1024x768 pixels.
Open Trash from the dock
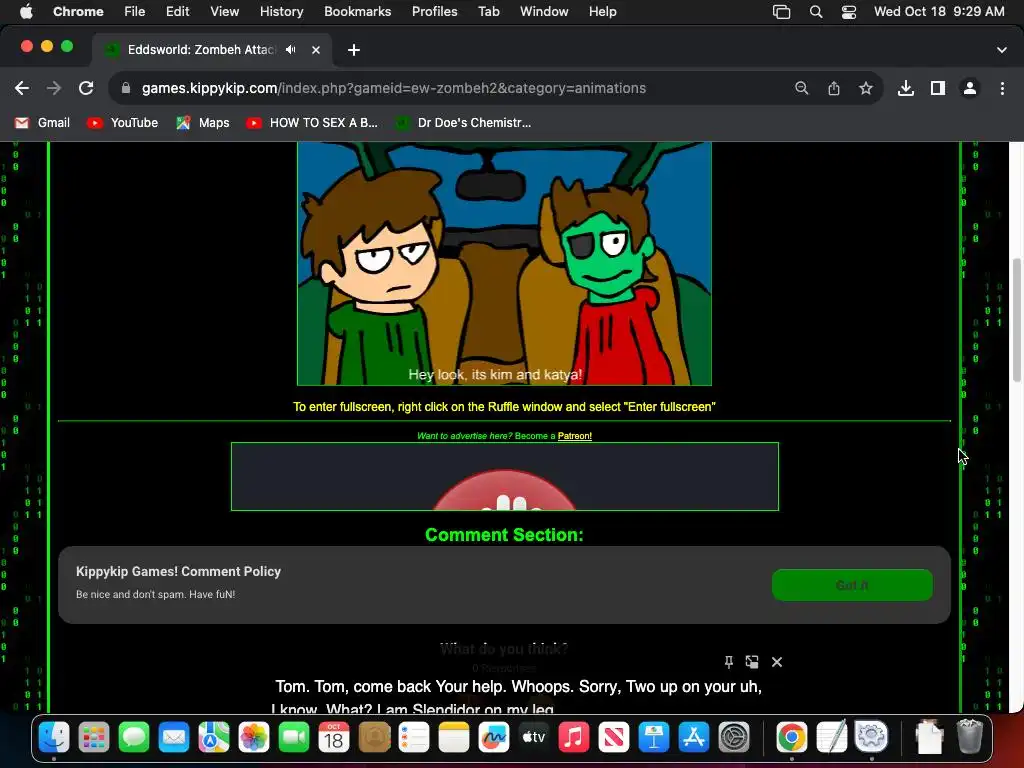(970, 737)
